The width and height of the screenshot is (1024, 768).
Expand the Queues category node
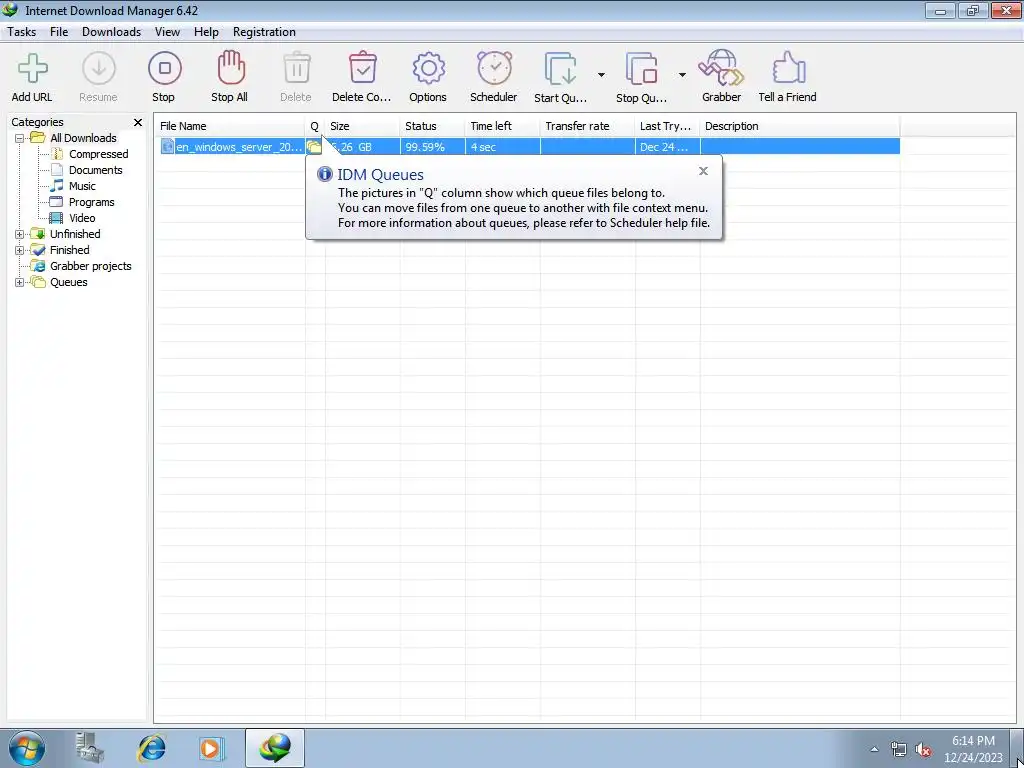pyautogui.click(x=20, y=283)
